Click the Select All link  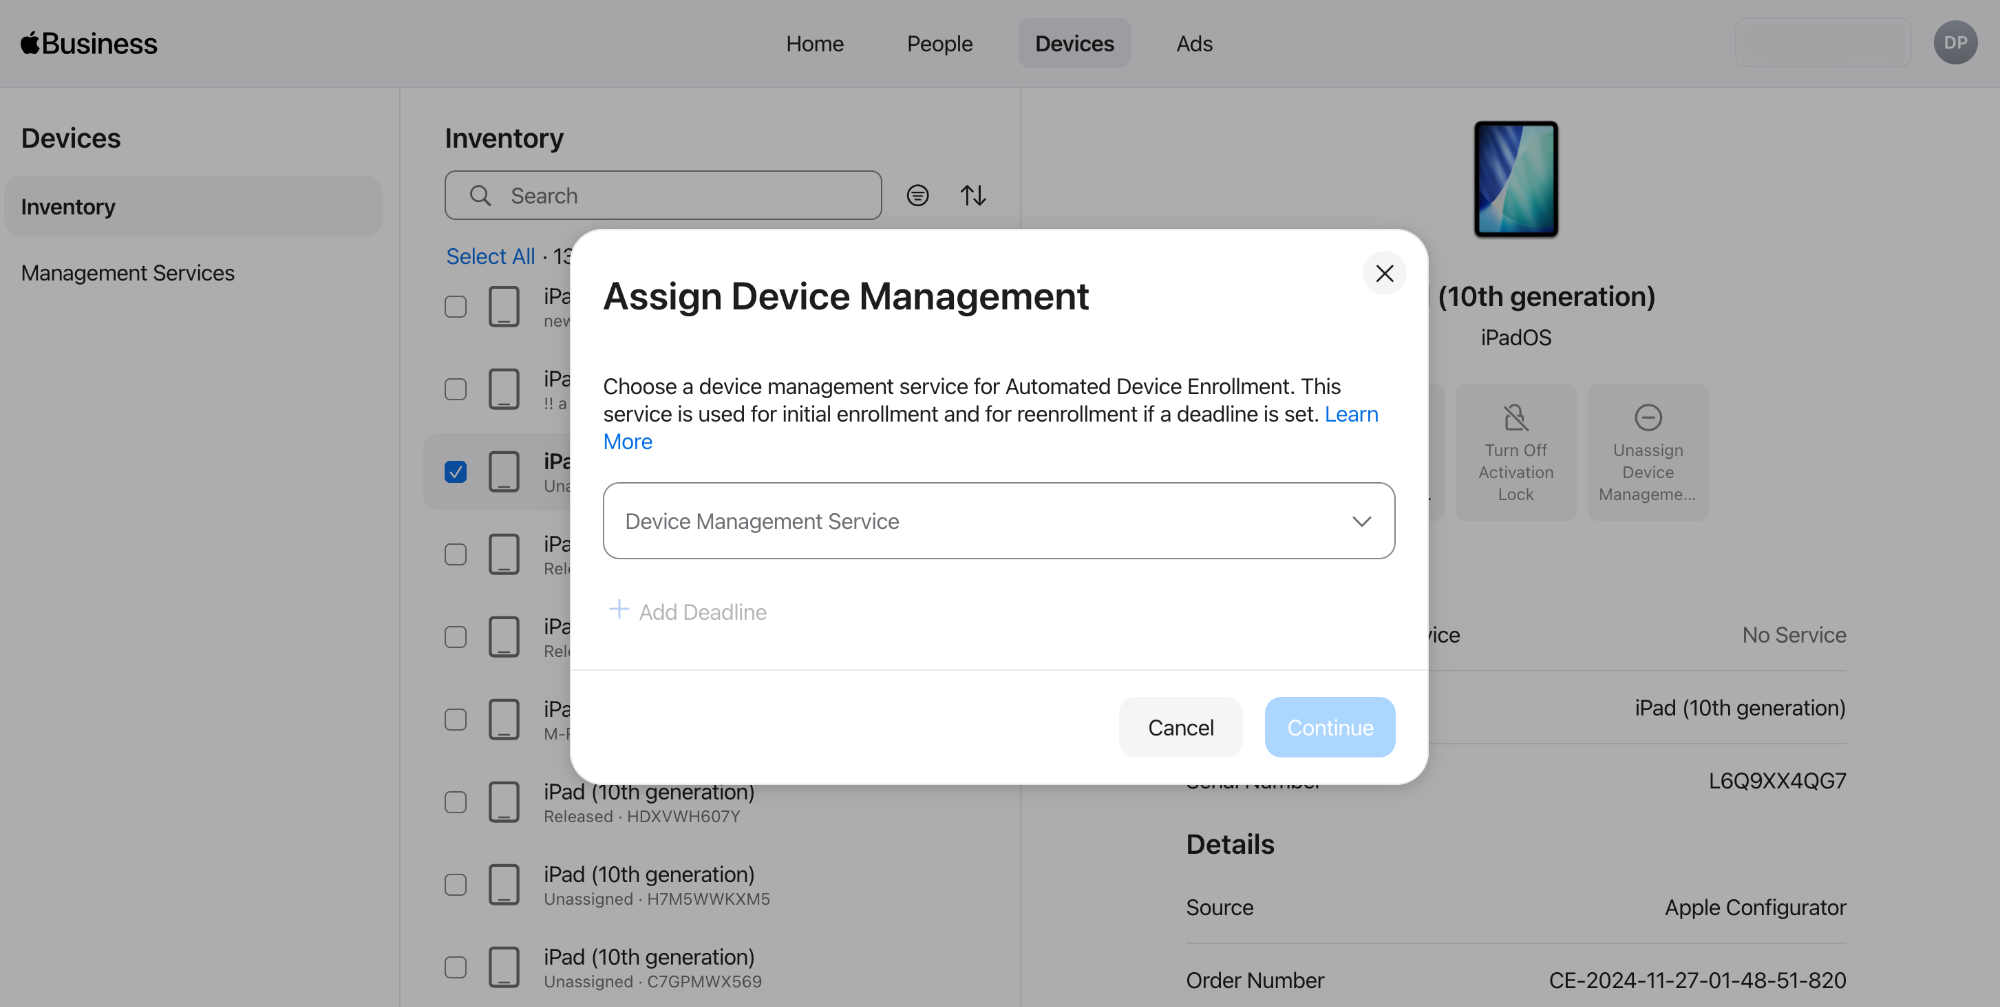[x=490, y=256]
